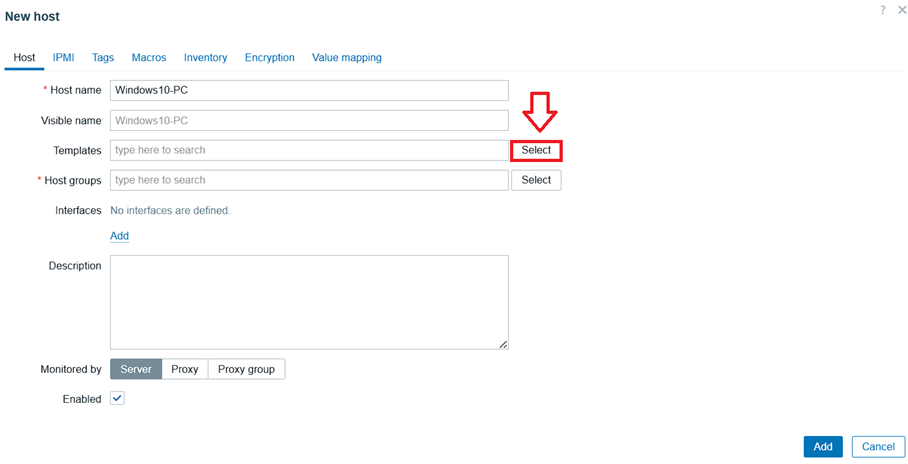Select the Host tab

point(24,58)
